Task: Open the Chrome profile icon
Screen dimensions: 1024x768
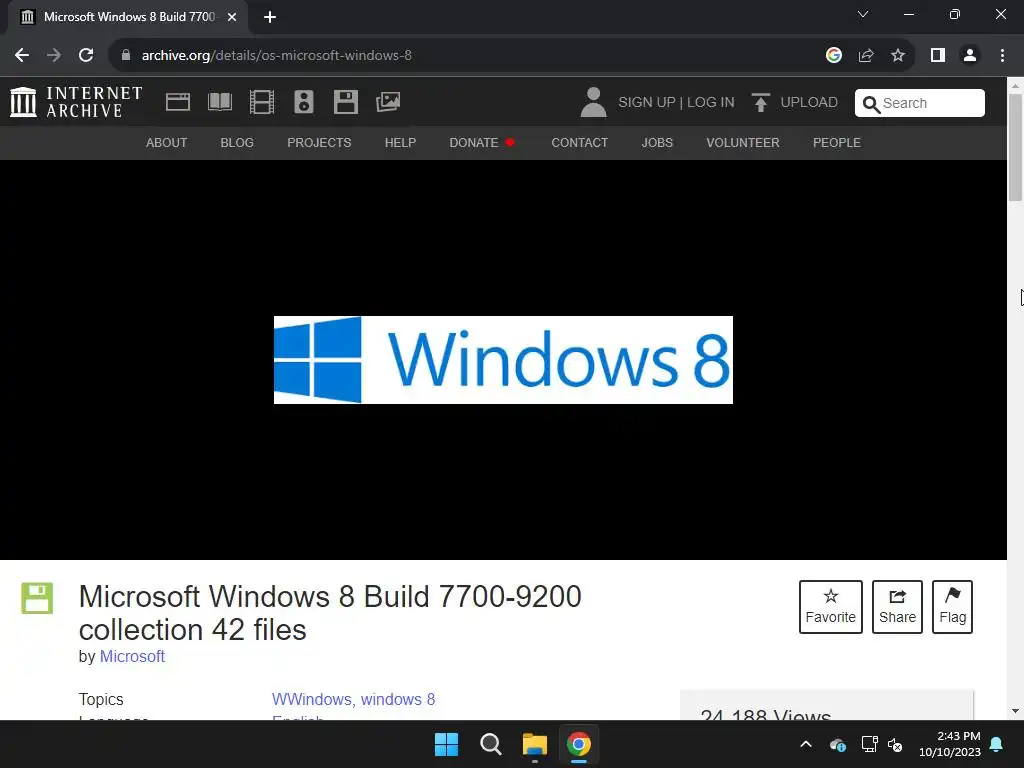Action: point(970,56)
